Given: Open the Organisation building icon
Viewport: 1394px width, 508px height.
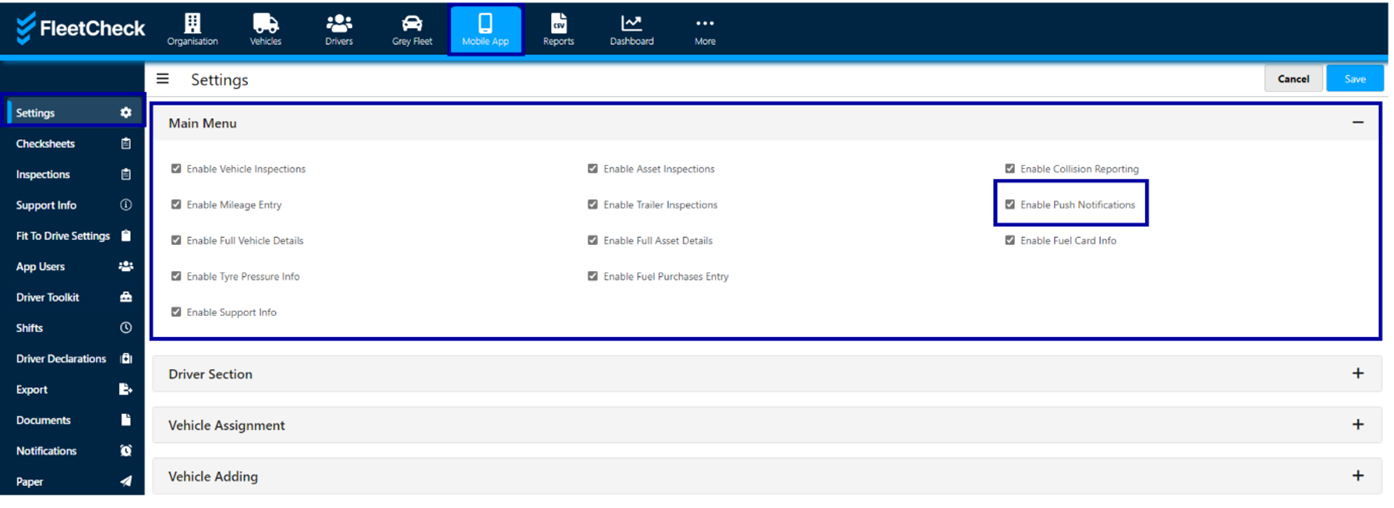Looking at the screenshot, I should 192,24.
